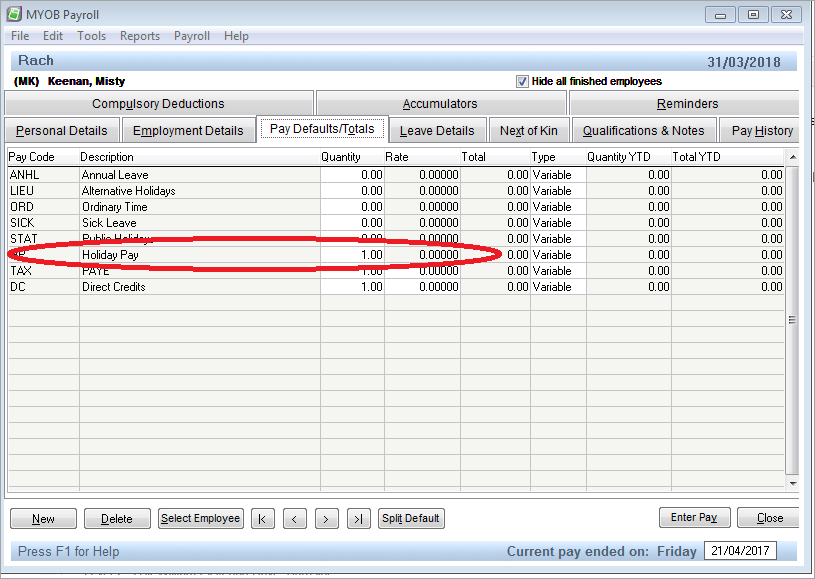Click Direct Credits quantity 1.00 cell

pos(352,287)
